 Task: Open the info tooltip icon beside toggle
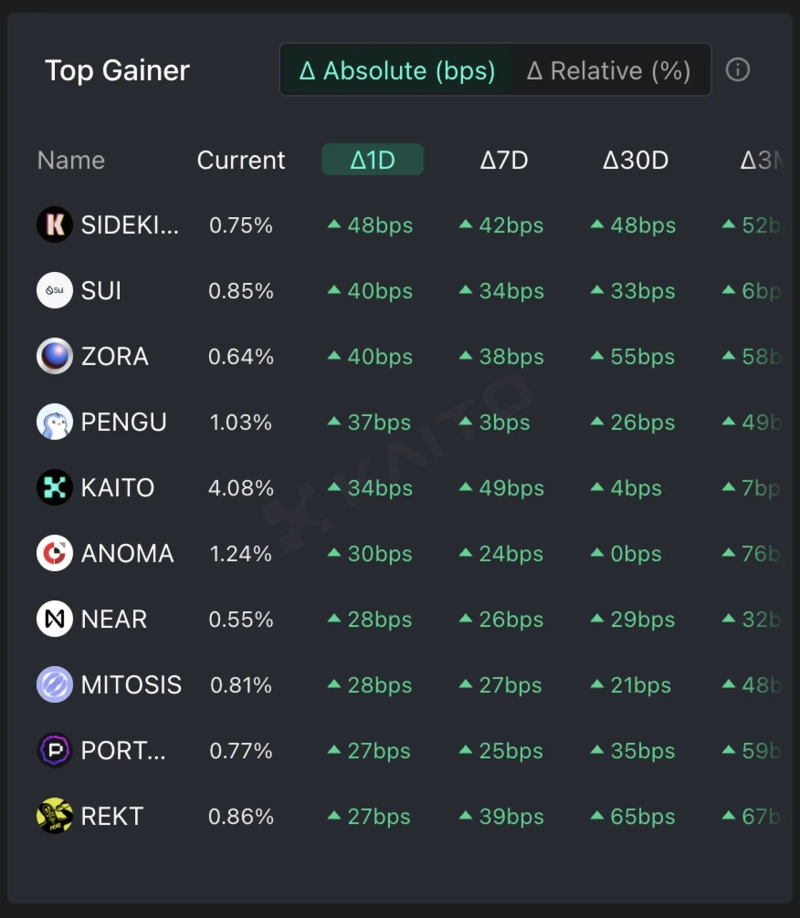tap(738, 70)
